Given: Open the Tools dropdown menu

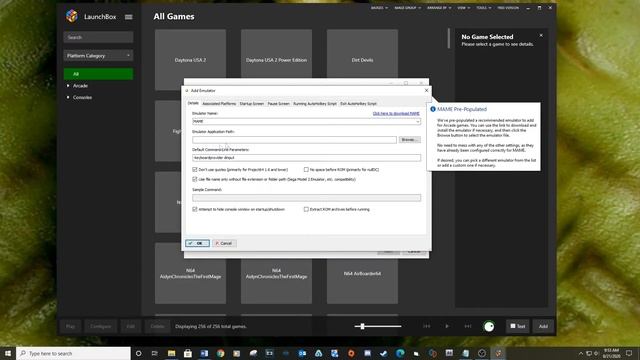Looking at the screenshot, I should (x=484, y=8).
